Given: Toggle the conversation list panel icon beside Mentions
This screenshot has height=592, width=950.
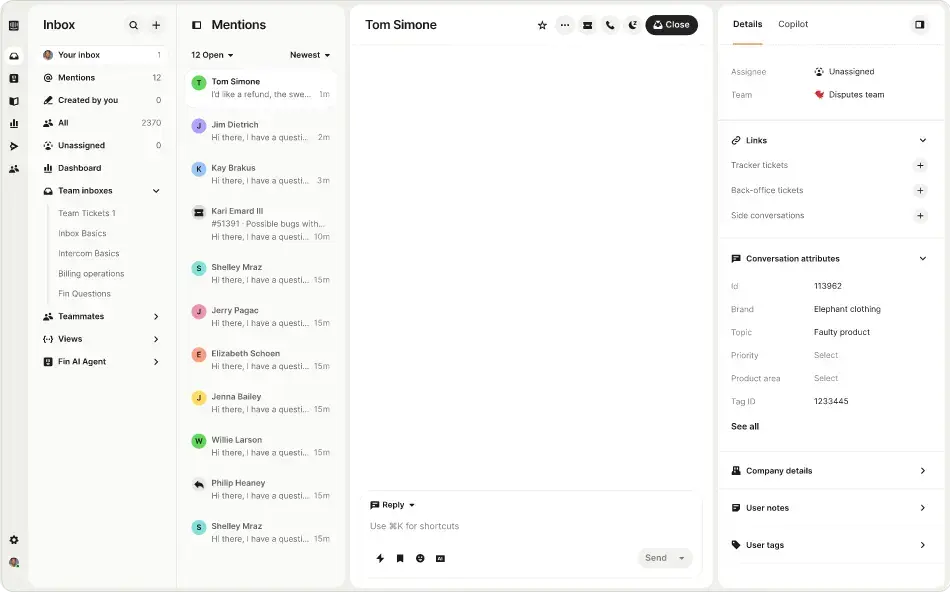Looking at the screenshot, I should pos(196,25).
